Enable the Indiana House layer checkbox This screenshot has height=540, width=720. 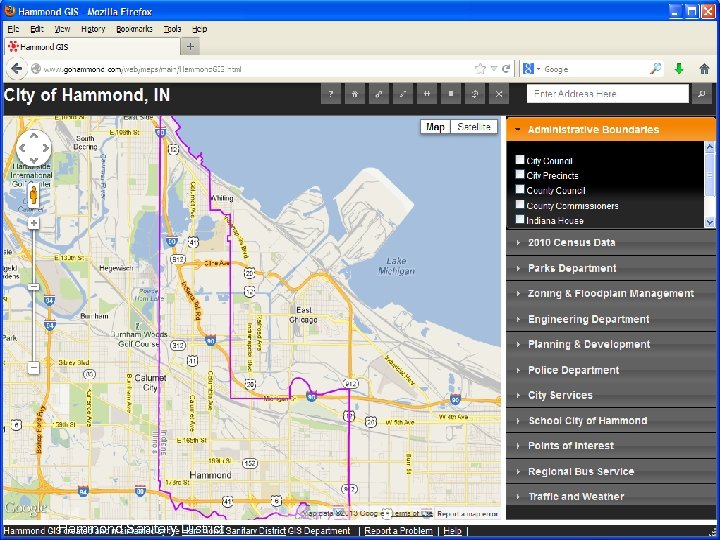pyautogui.click(x=520, y=219)
